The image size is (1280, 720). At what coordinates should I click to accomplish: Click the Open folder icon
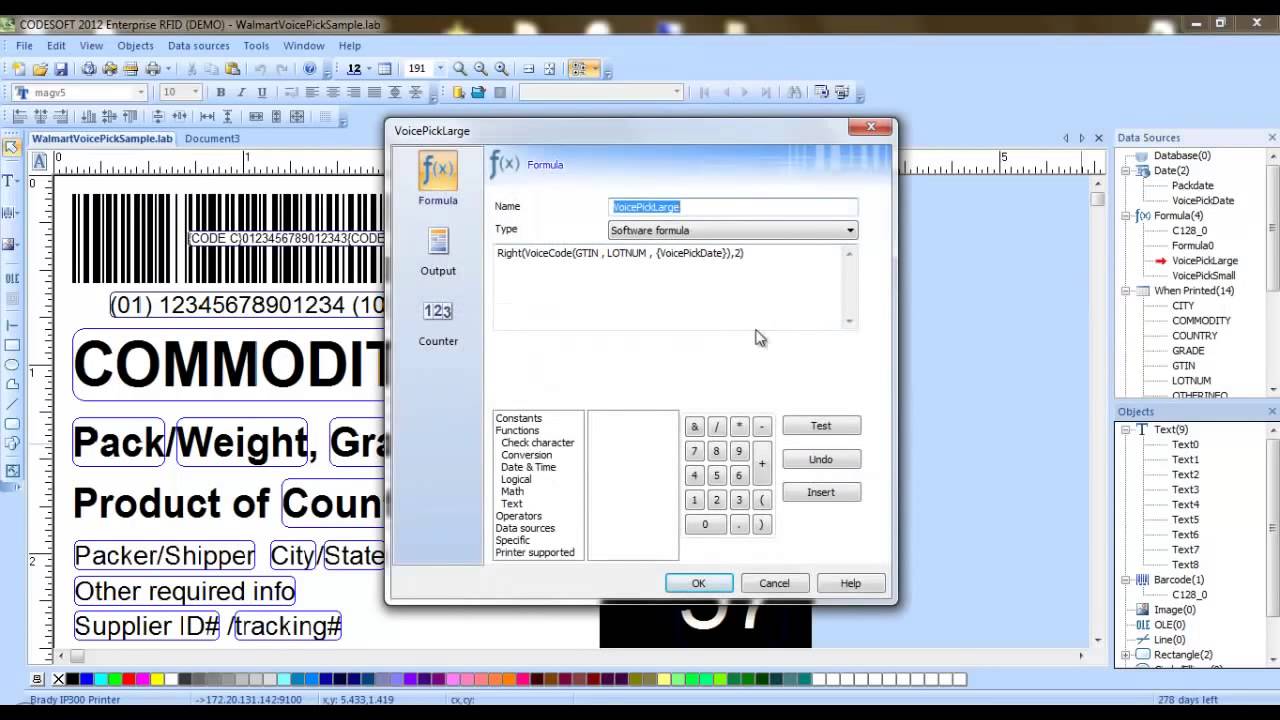pyautogui.click(x=40, y=69)
